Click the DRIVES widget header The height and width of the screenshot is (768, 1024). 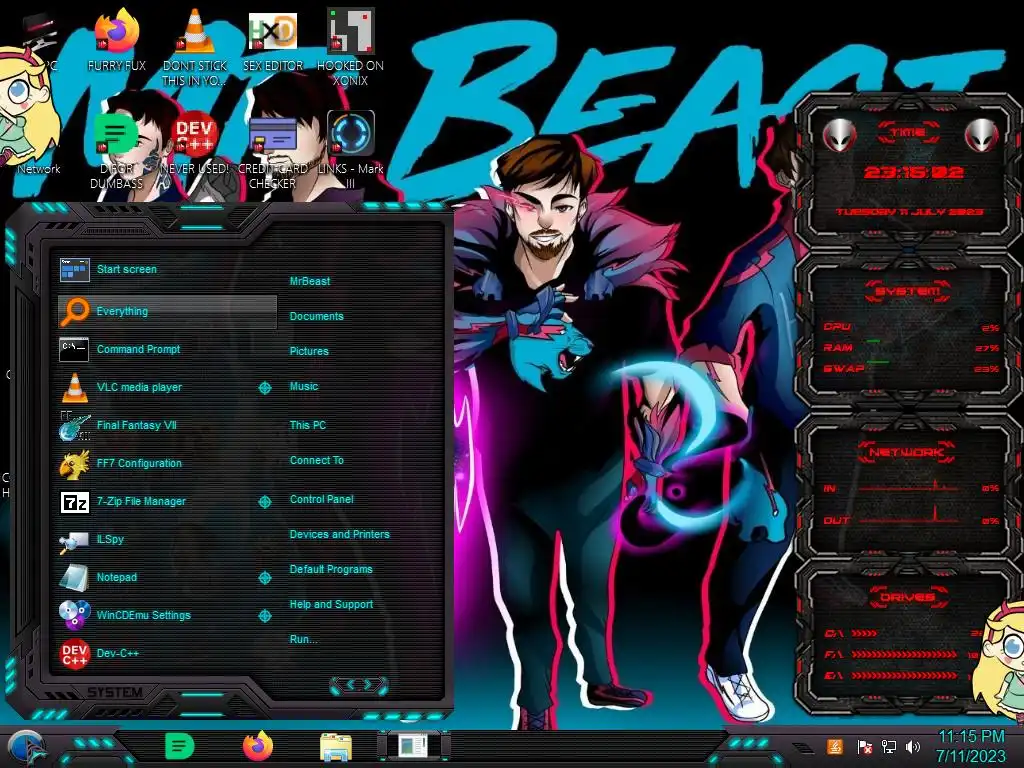click(908, 597)
